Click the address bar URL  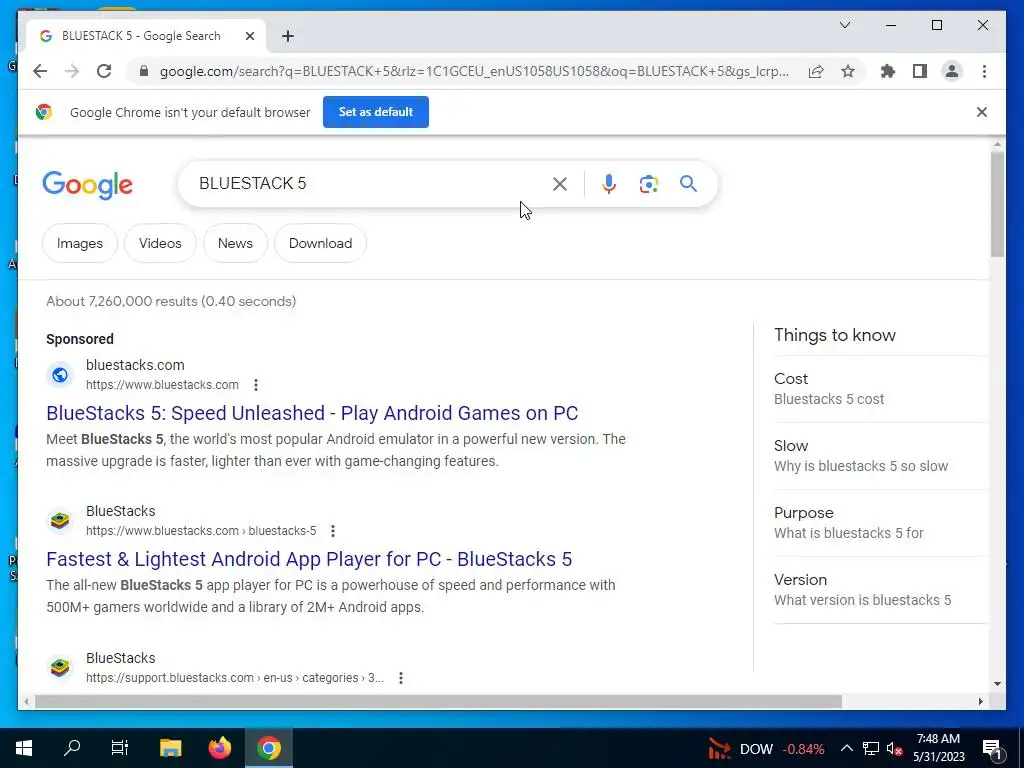click(474, 71)
